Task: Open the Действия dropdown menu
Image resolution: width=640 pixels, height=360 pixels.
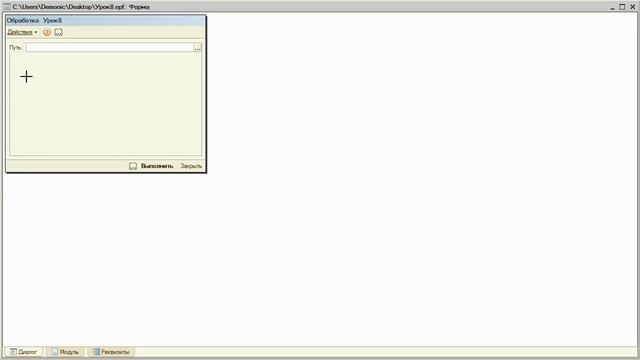Action: pos(22,32)
